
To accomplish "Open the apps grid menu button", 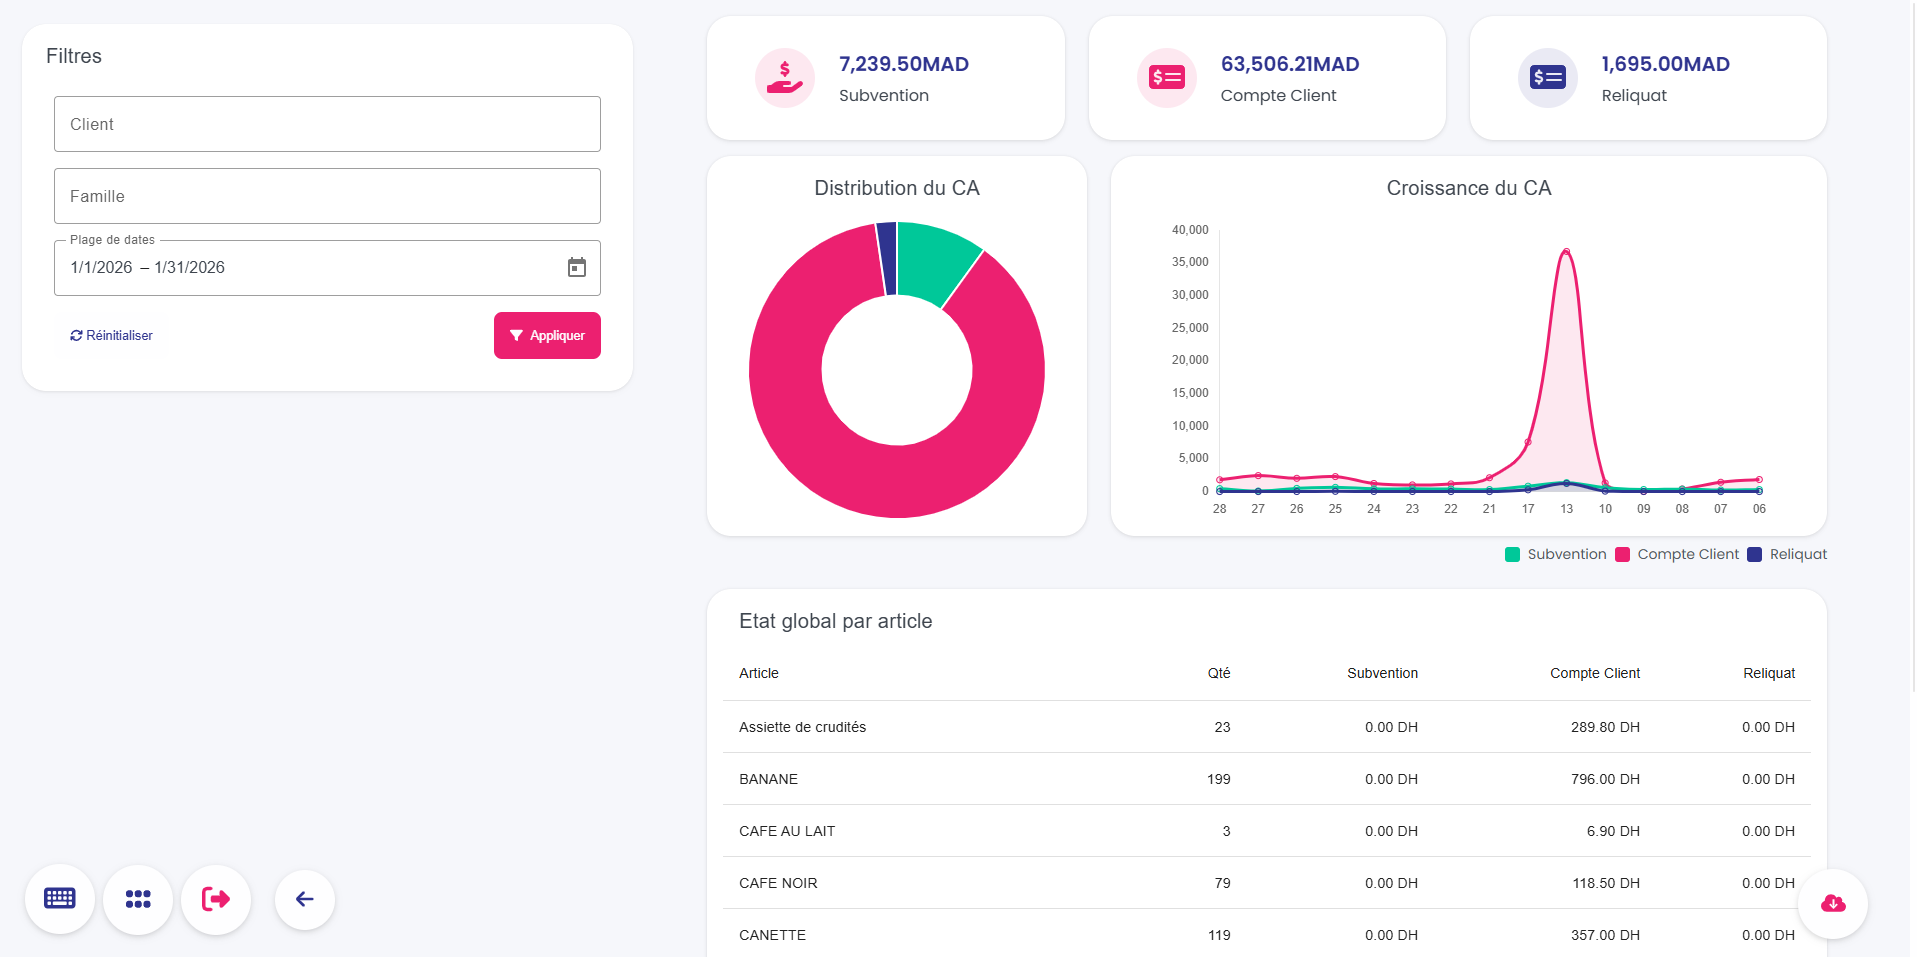I will tap(138, 899).
